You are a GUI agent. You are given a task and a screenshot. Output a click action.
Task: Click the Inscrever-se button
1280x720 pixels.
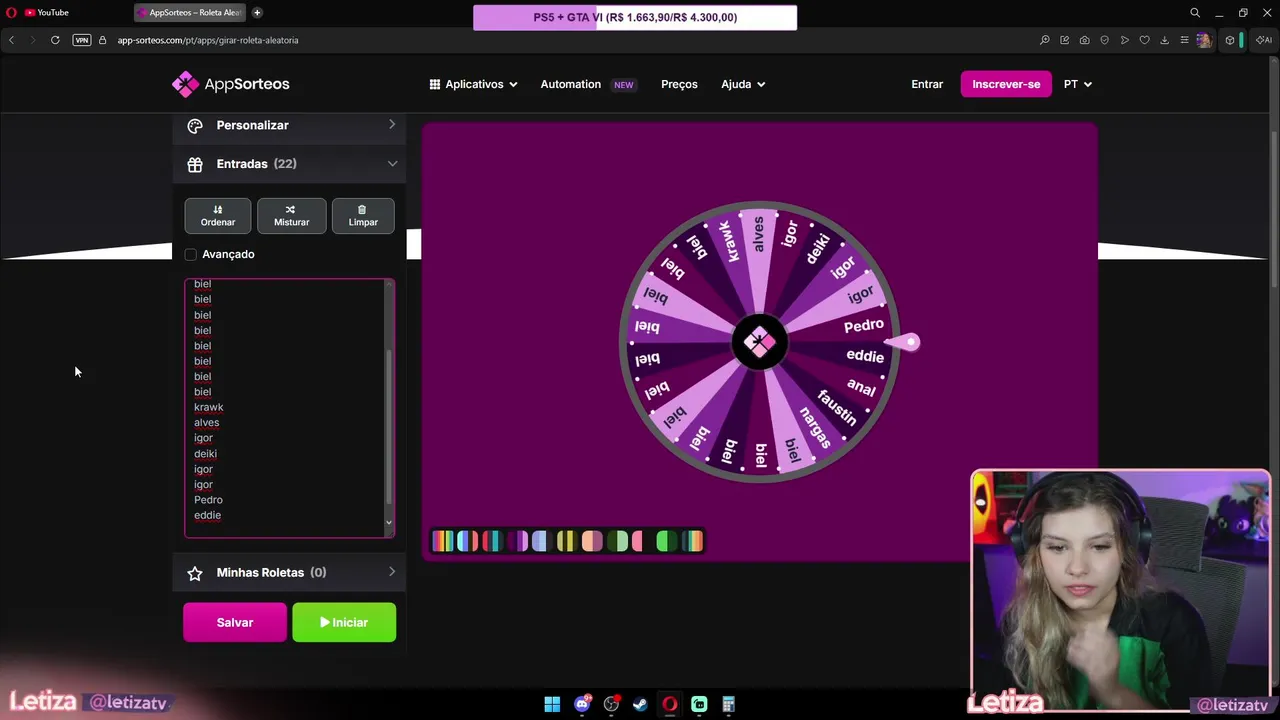[1006, 84]
